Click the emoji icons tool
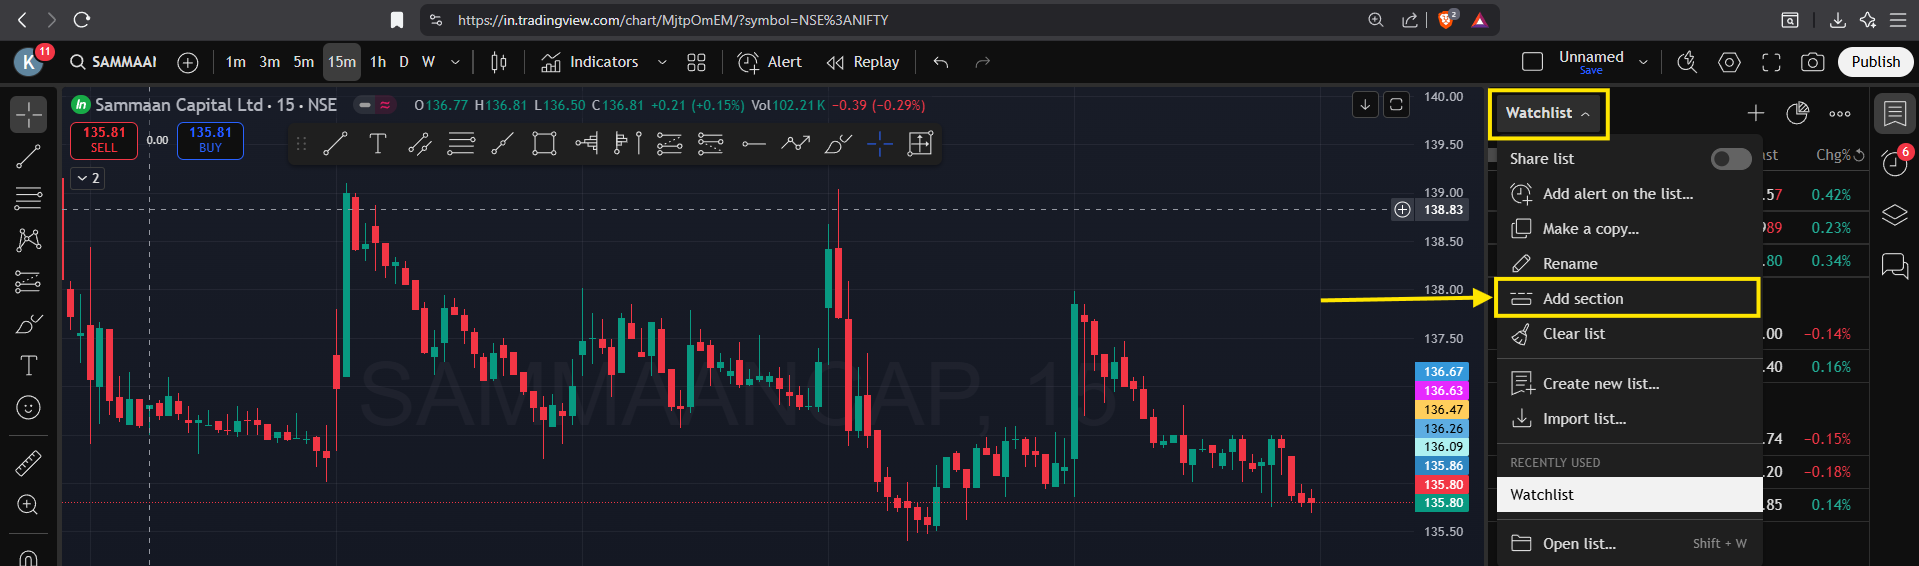Image resolution: width=1919 pixels, height=566 pixels. (28, 408)
